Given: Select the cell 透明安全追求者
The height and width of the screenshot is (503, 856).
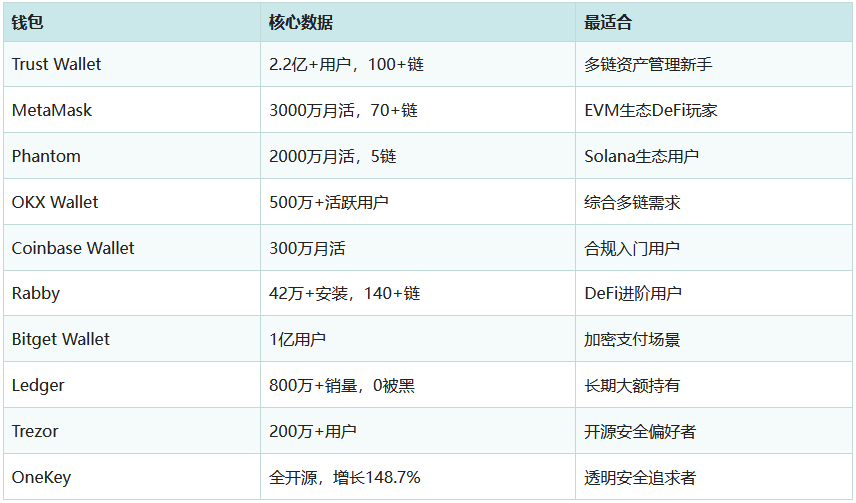Looking at the screenshot, I should (714, 476).
